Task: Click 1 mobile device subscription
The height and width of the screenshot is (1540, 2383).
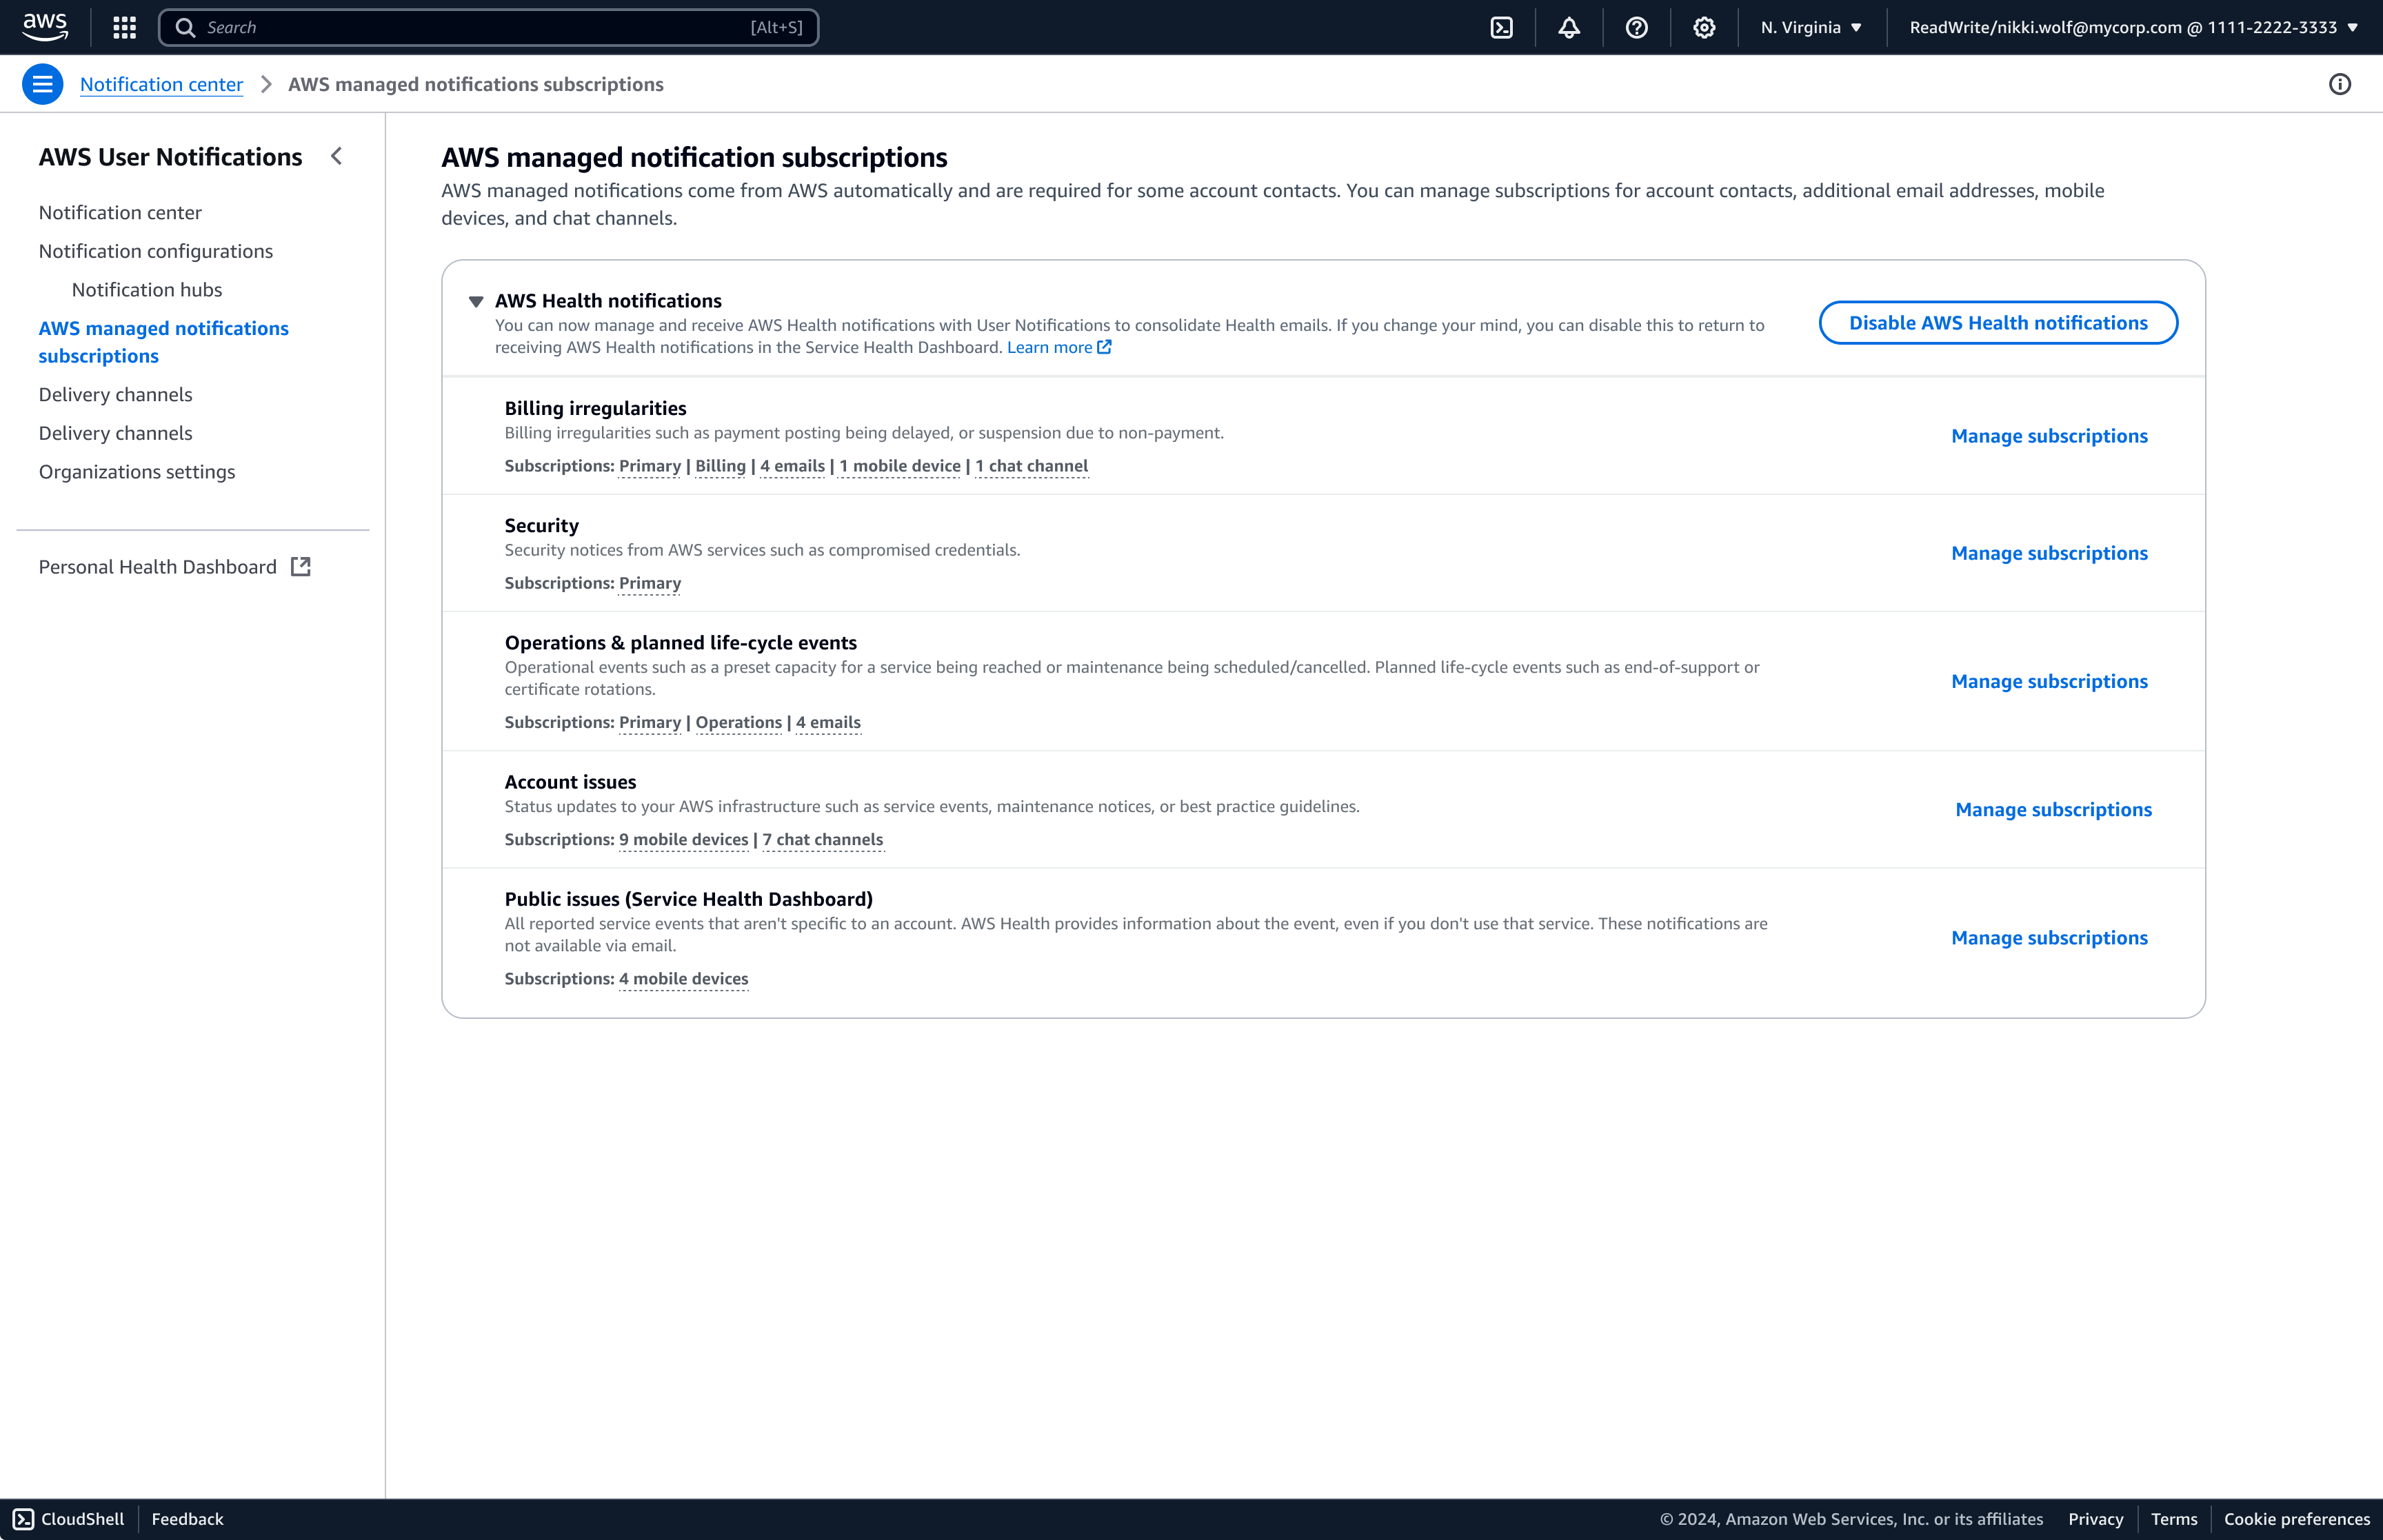Action: (900, 466)
